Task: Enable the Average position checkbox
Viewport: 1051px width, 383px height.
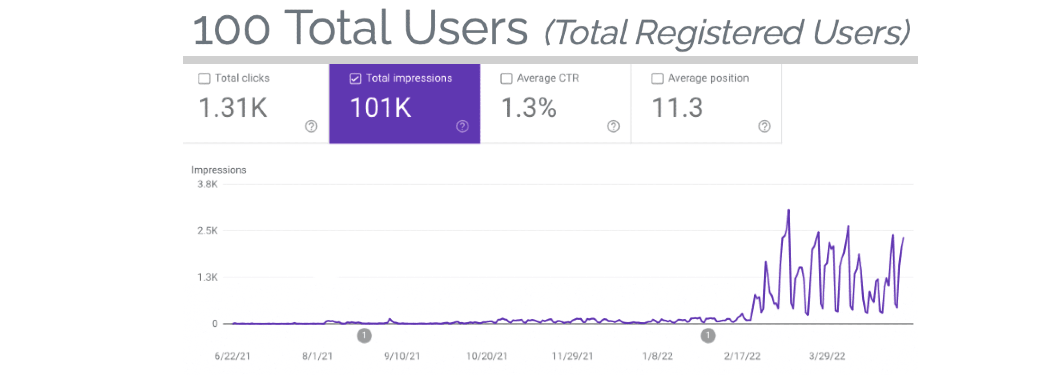Action: pos(658,78)
